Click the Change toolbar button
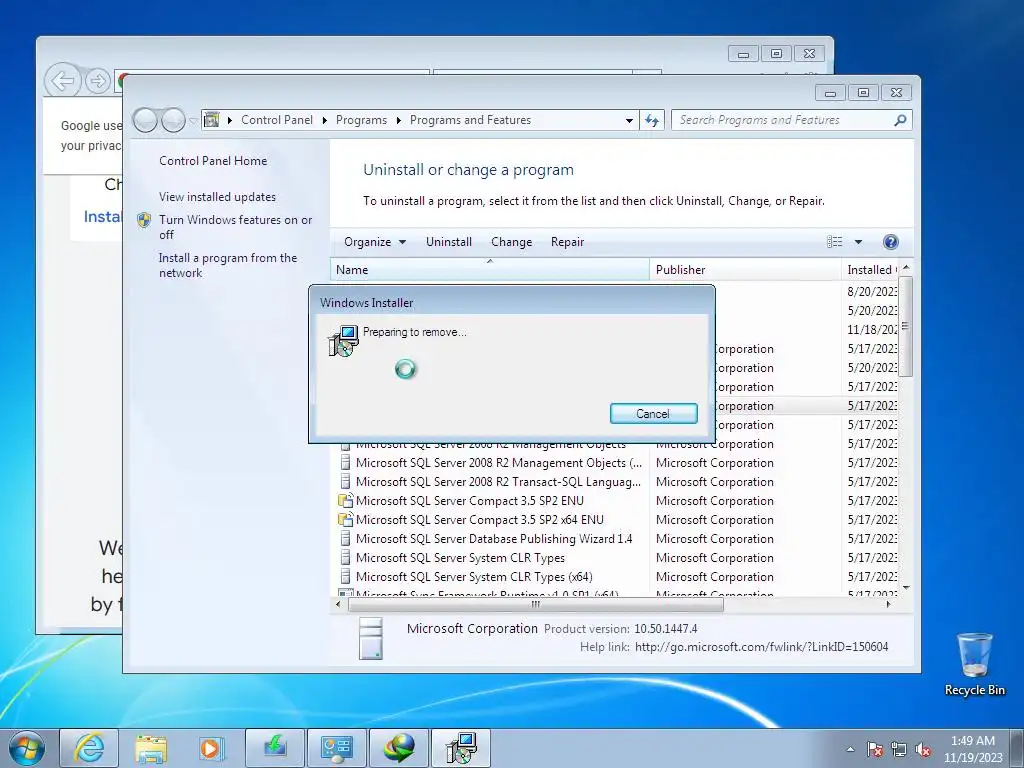Viewport: 1024px width, 768px height. pyautogui.click(x=511, y=242)
